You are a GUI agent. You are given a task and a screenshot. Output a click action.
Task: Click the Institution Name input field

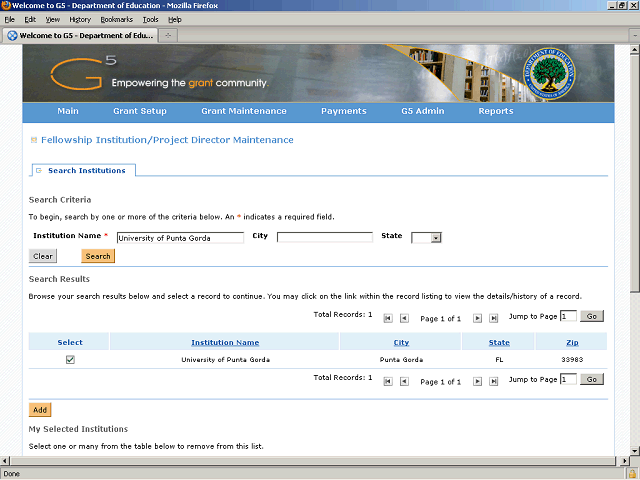point(180,238)
